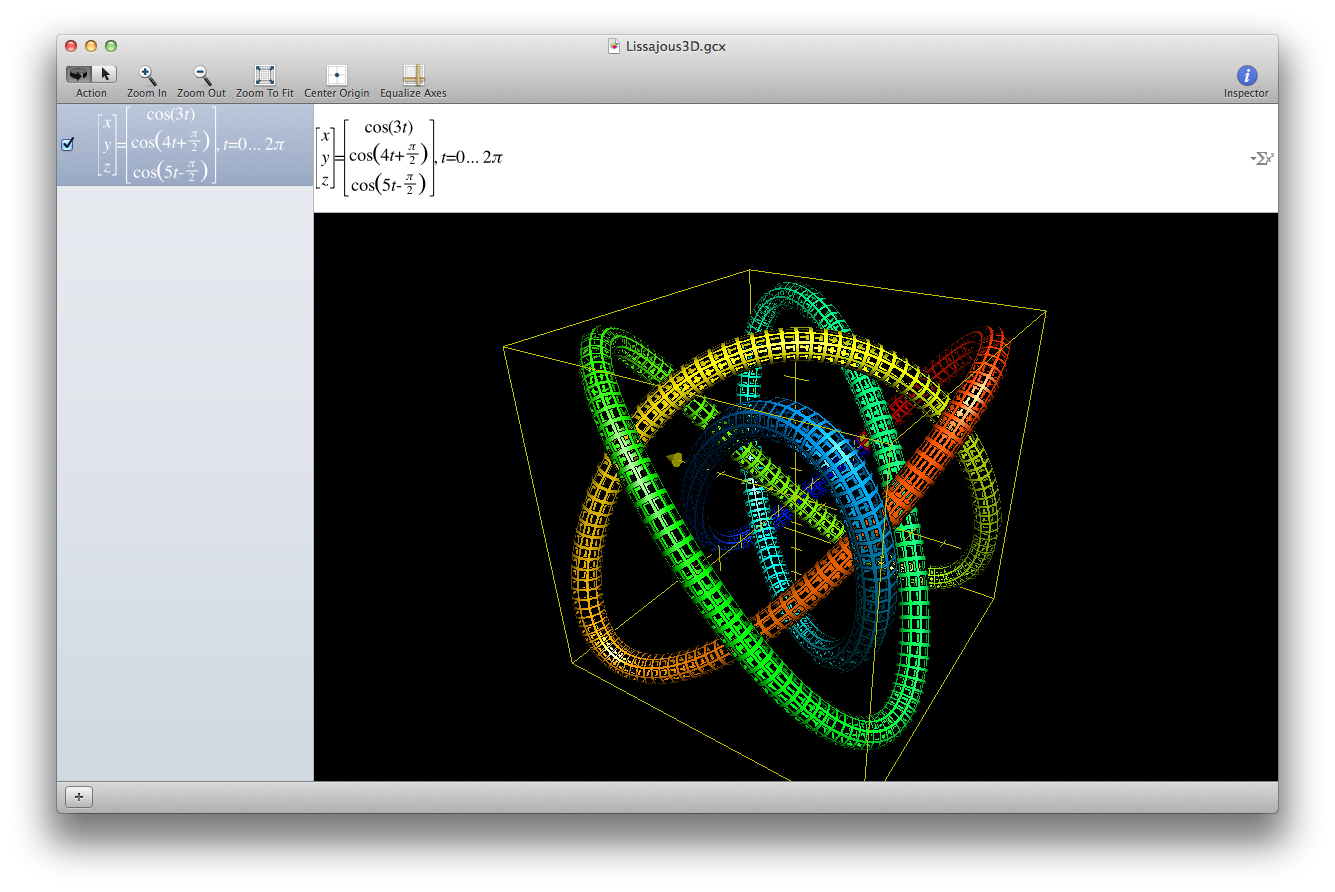This screenshot has height=892, width=1335.
Task: Add a new equation with plus button
Action: [79, 797]
